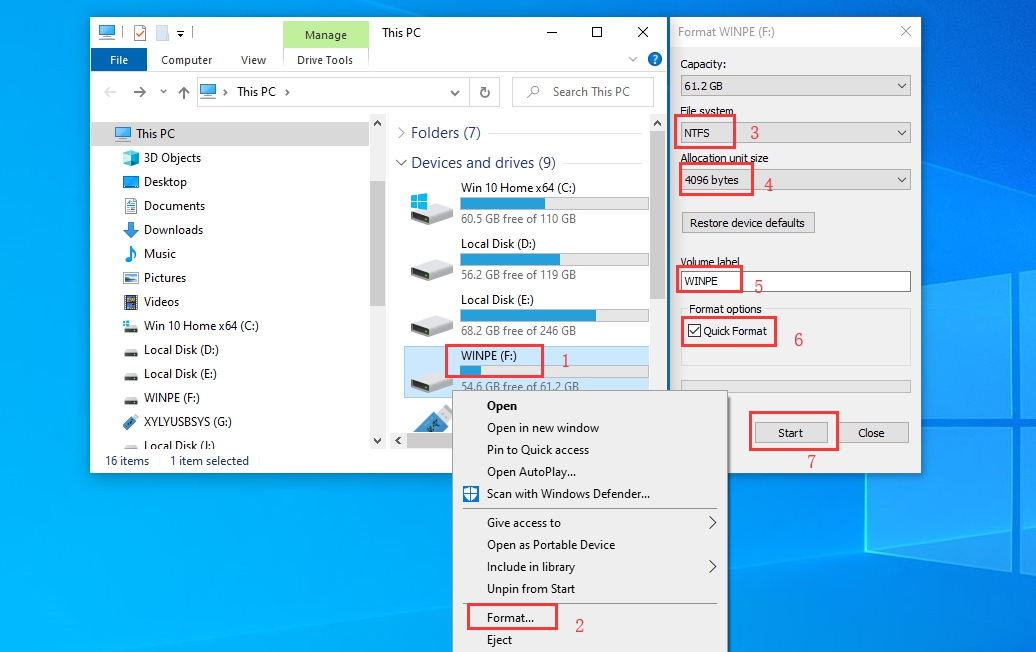1036x652 pixels.
Task: Click the New folder icon in title bar
Action: (x=162, y=32)
